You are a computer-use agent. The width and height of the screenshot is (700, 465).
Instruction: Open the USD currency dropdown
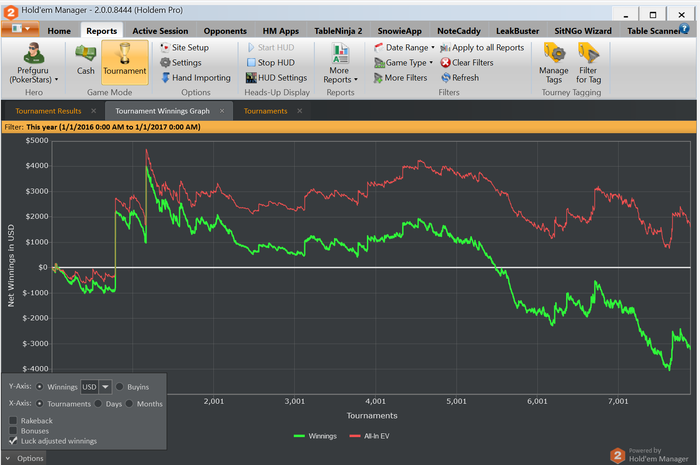[105, 386]
